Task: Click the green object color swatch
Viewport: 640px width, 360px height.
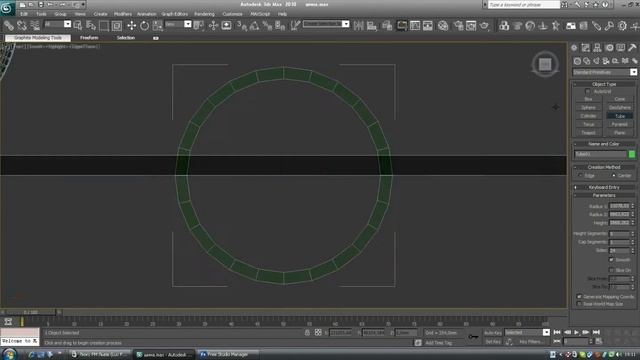Action: point(631,154)
